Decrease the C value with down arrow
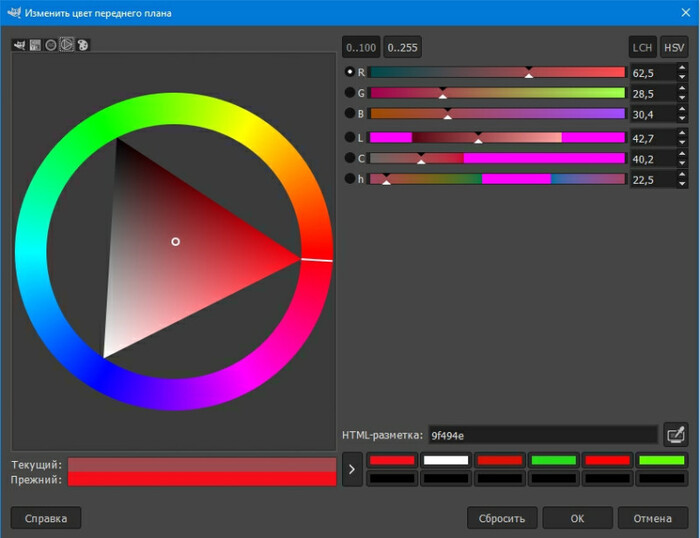The height and width of the screenshot is (538, 700). pyautogui.click(x=682, y=163)
